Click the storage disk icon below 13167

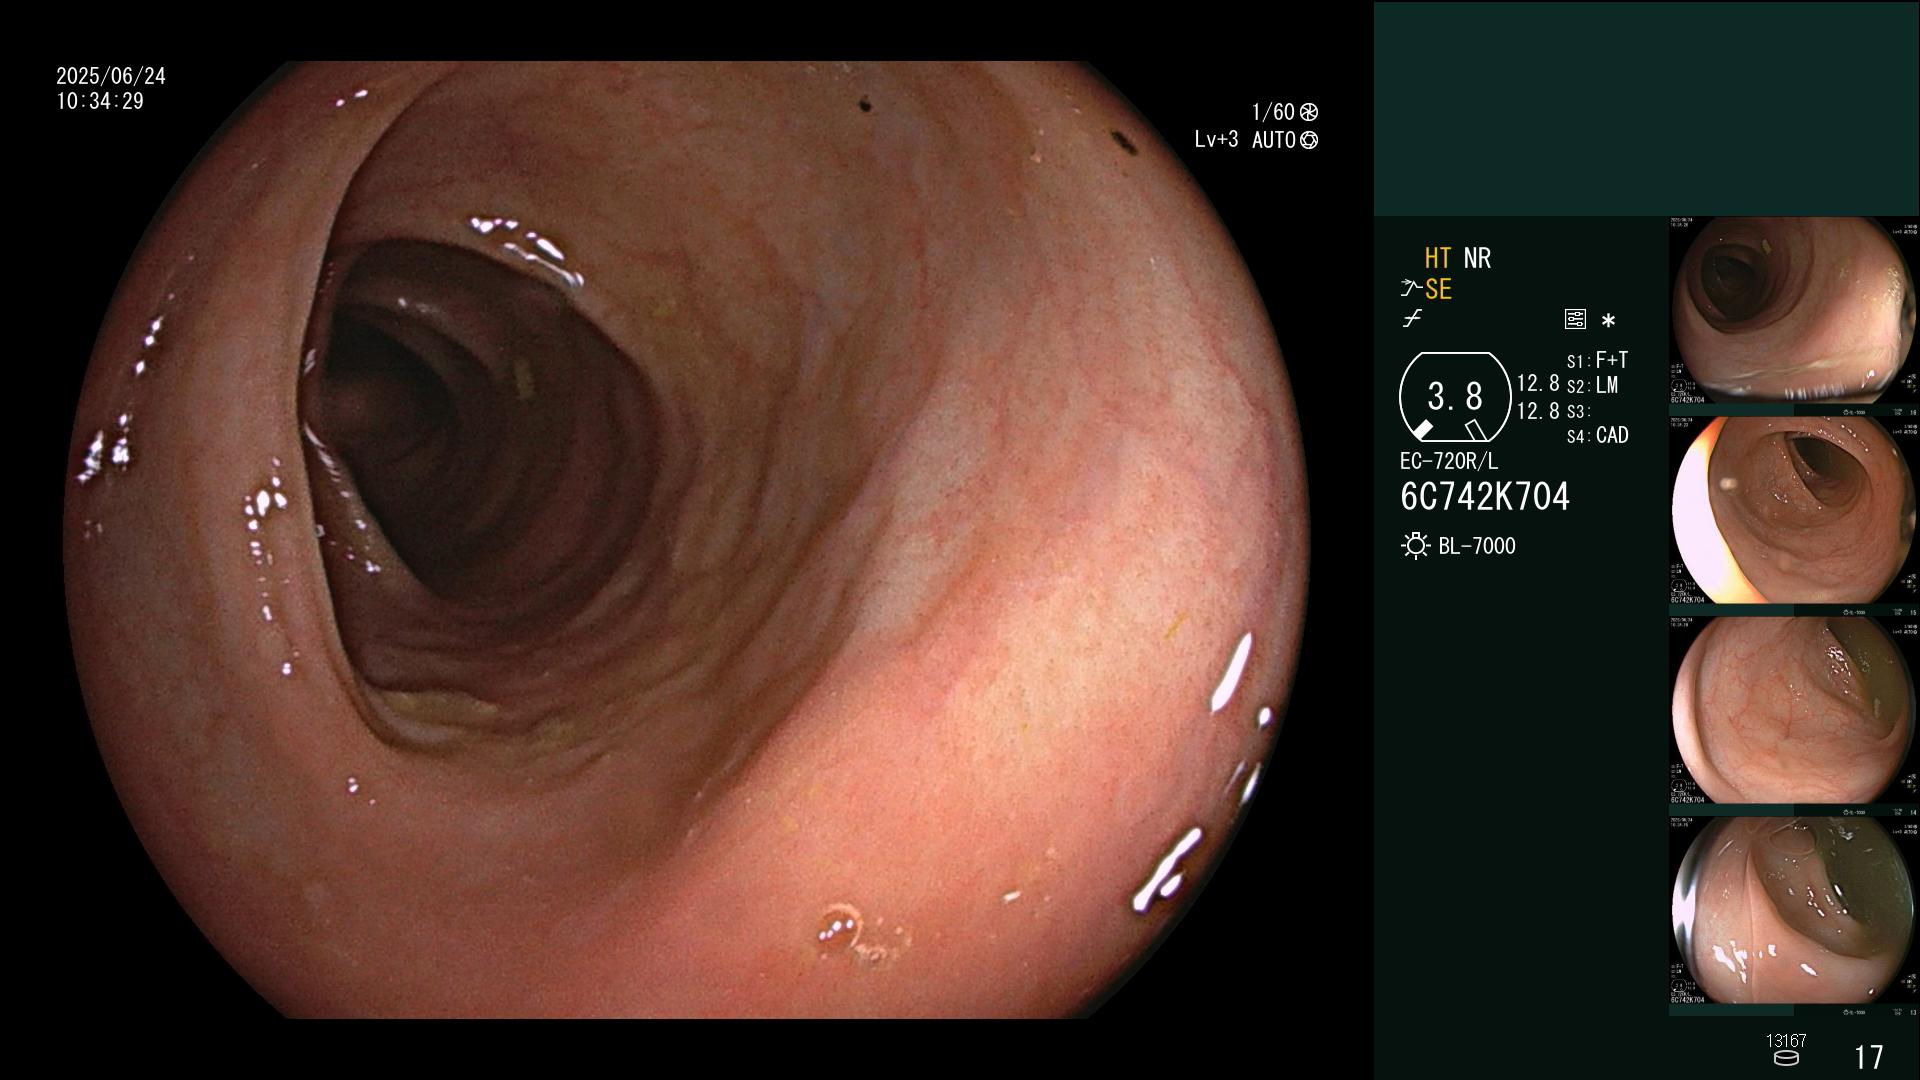click(x=1786, y=1058)
